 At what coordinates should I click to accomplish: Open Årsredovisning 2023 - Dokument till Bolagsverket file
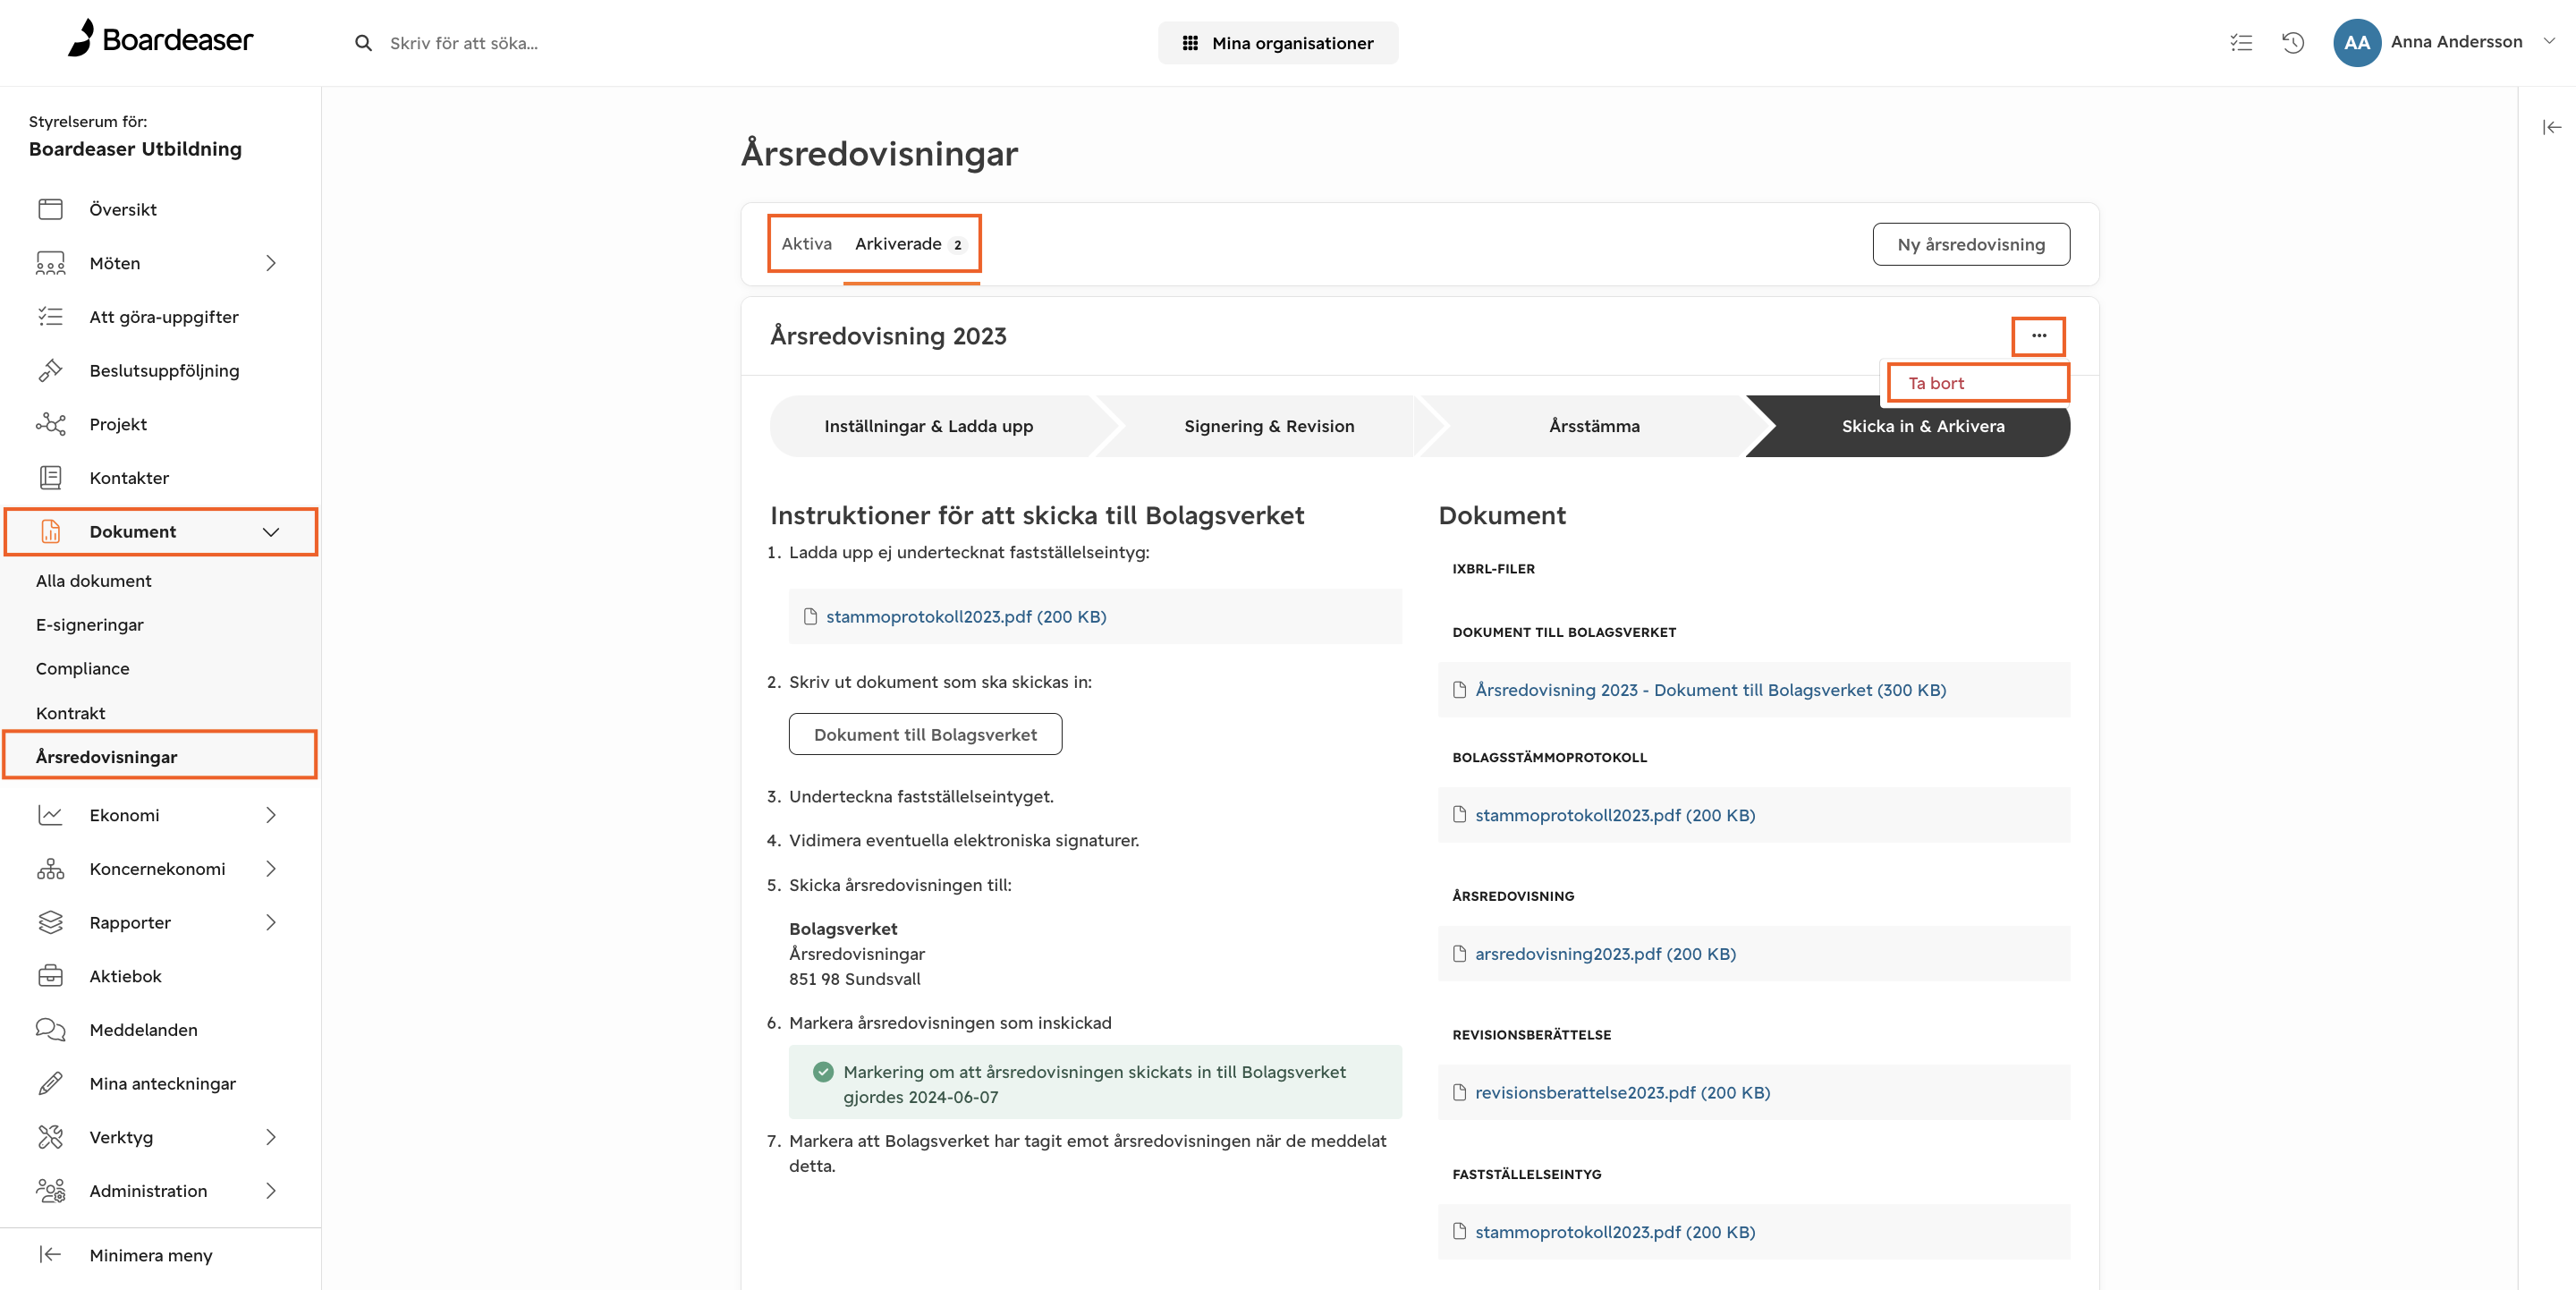click(1711, 690)
